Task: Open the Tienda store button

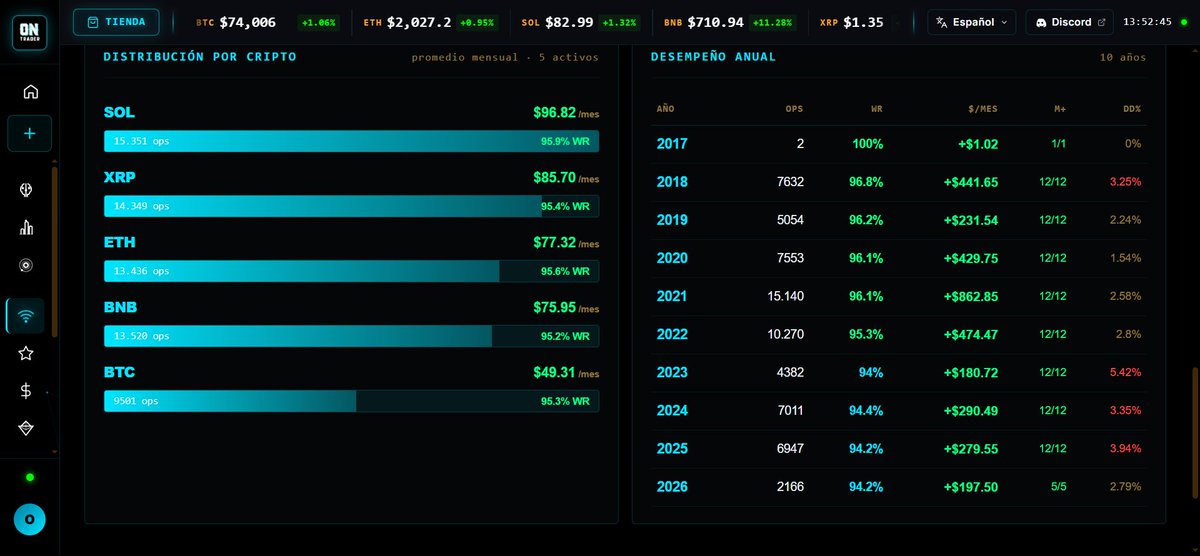Action: tap(116, 21)
